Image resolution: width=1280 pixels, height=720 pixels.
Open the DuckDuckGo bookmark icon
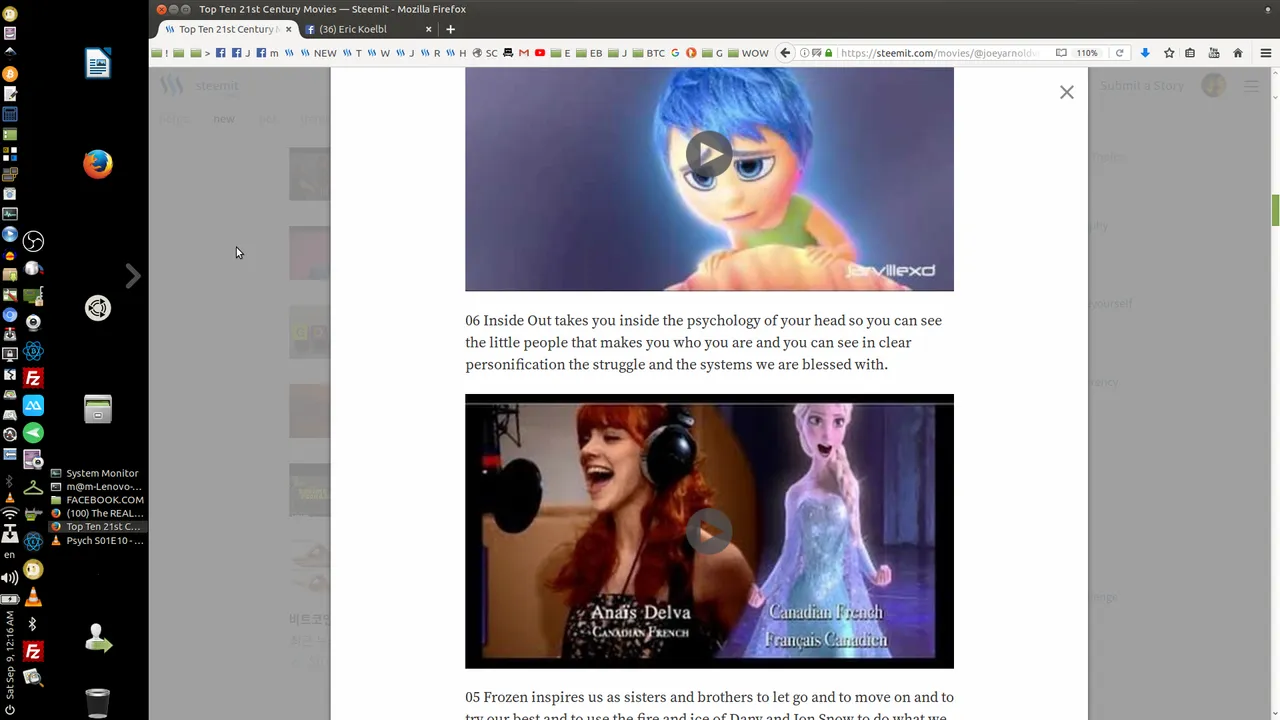click(x=690, y=53)
